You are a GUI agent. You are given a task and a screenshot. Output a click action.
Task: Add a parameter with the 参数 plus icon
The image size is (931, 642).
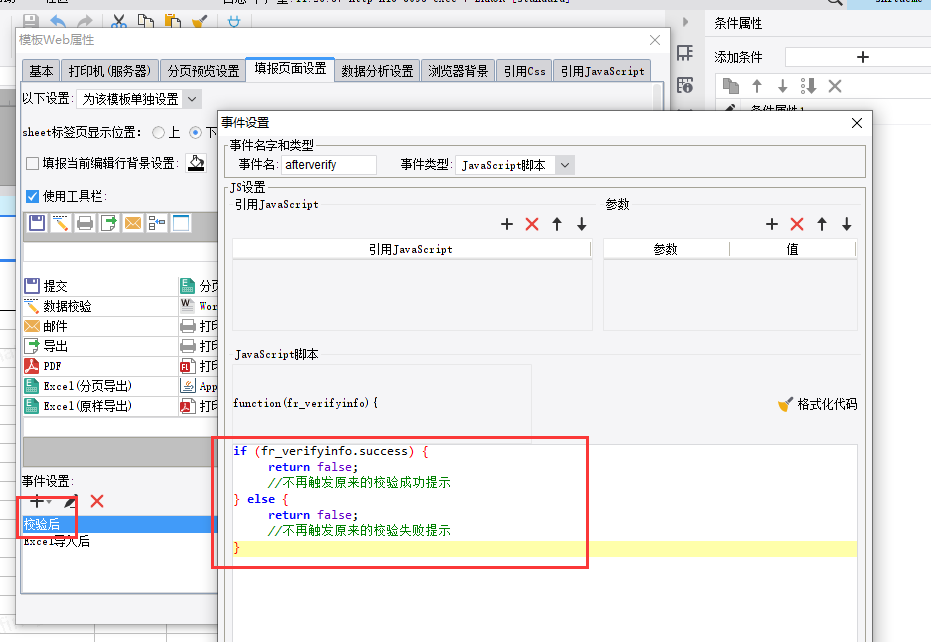(x=771, y=224)
